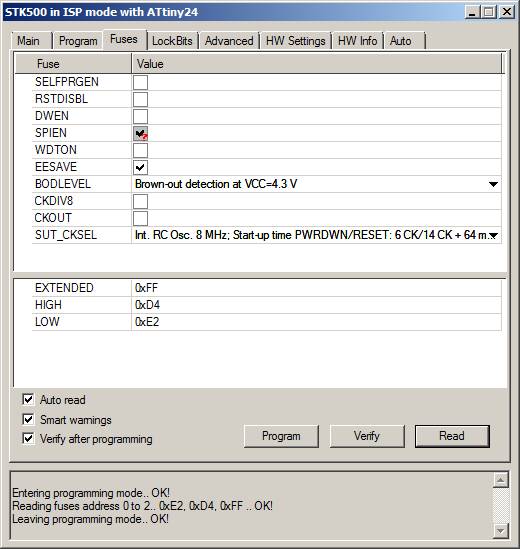Expand the BODLEVEL dropdown arrow
This screenshot has width=520, height=549.
(493, 184)
